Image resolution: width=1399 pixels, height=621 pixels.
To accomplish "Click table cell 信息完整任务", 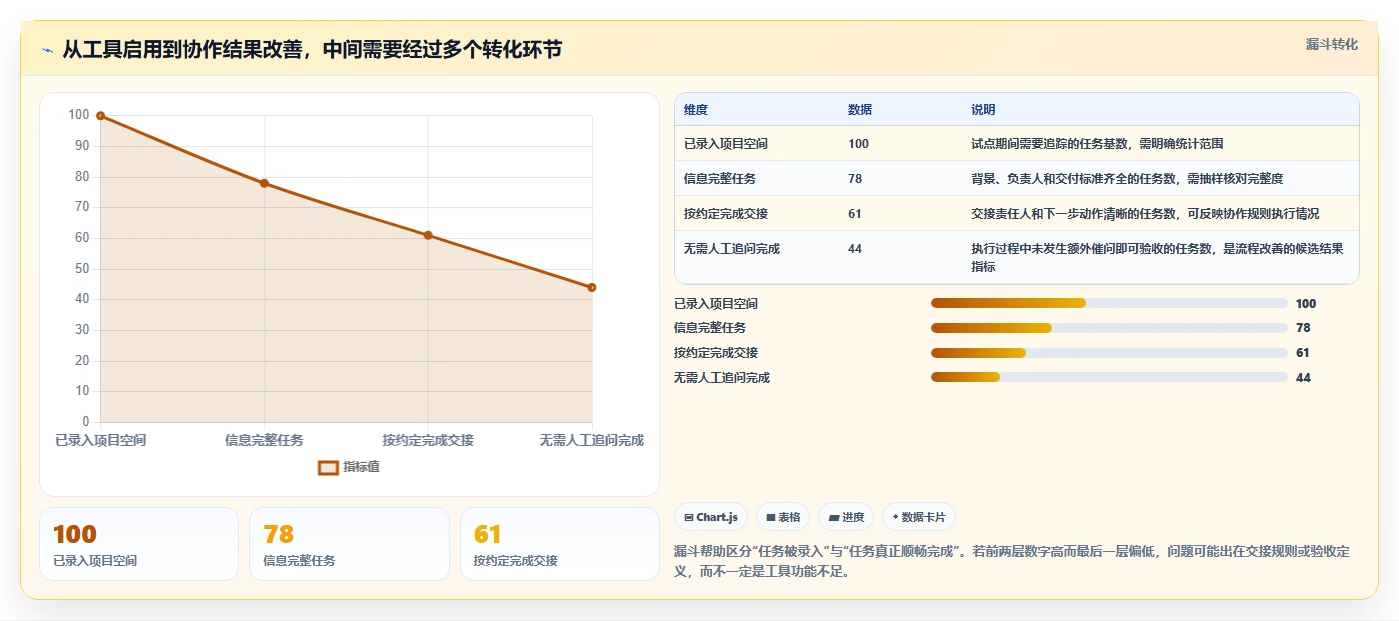I will tap(720, 179).
